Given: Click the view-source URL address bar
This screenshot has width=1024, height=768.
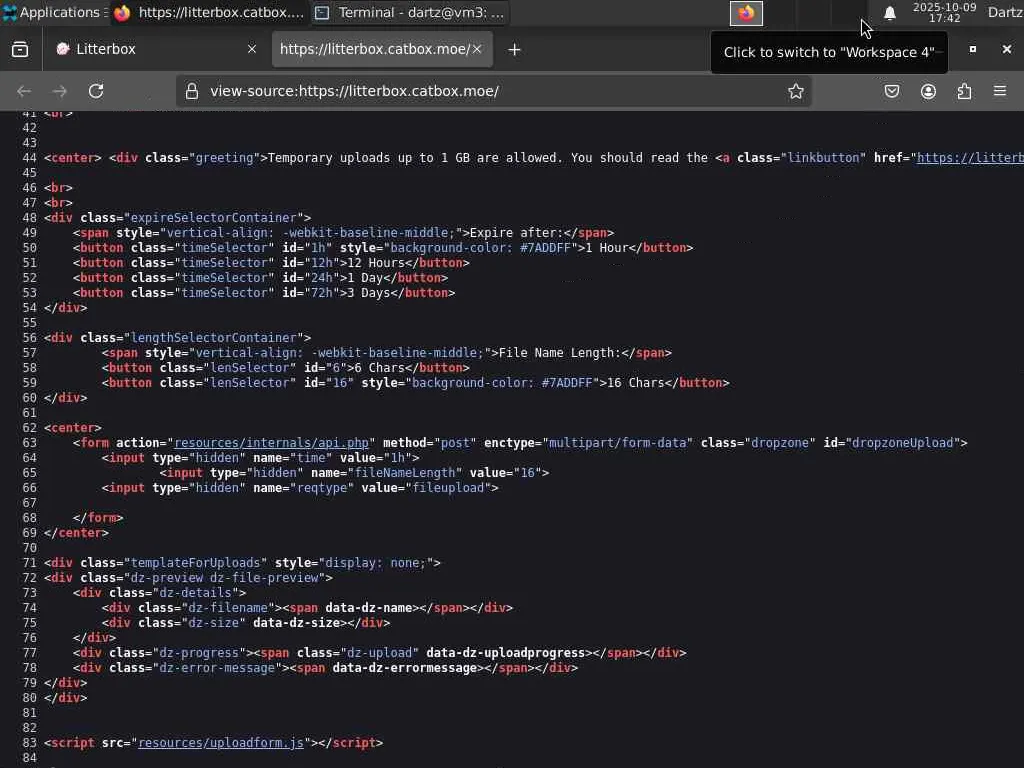Looking at the screenshot, I should [x=494, y=91].
